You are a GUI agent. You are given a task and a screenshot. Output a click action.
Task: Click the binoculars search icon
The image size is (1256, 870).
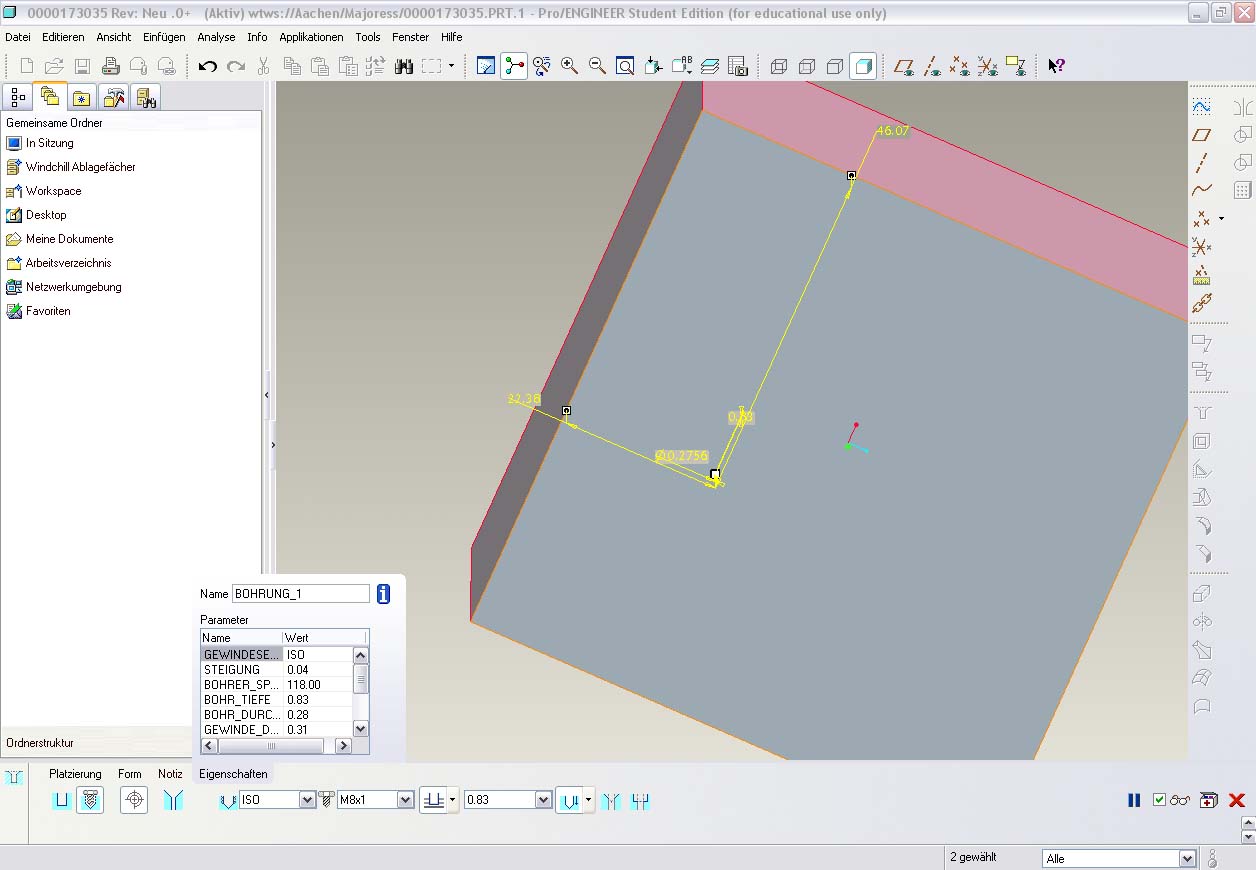pyautogui.click(x=404, y=67)
